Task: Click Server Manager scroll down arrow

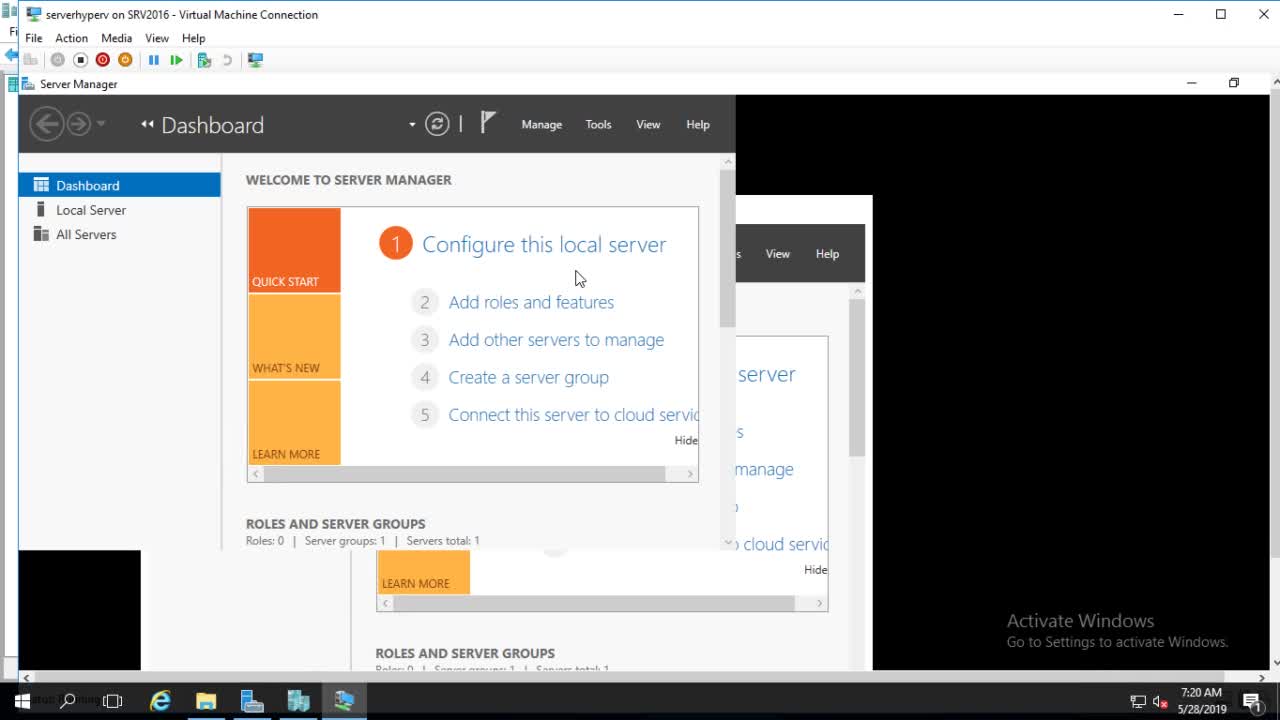Action: click(727, 542)
